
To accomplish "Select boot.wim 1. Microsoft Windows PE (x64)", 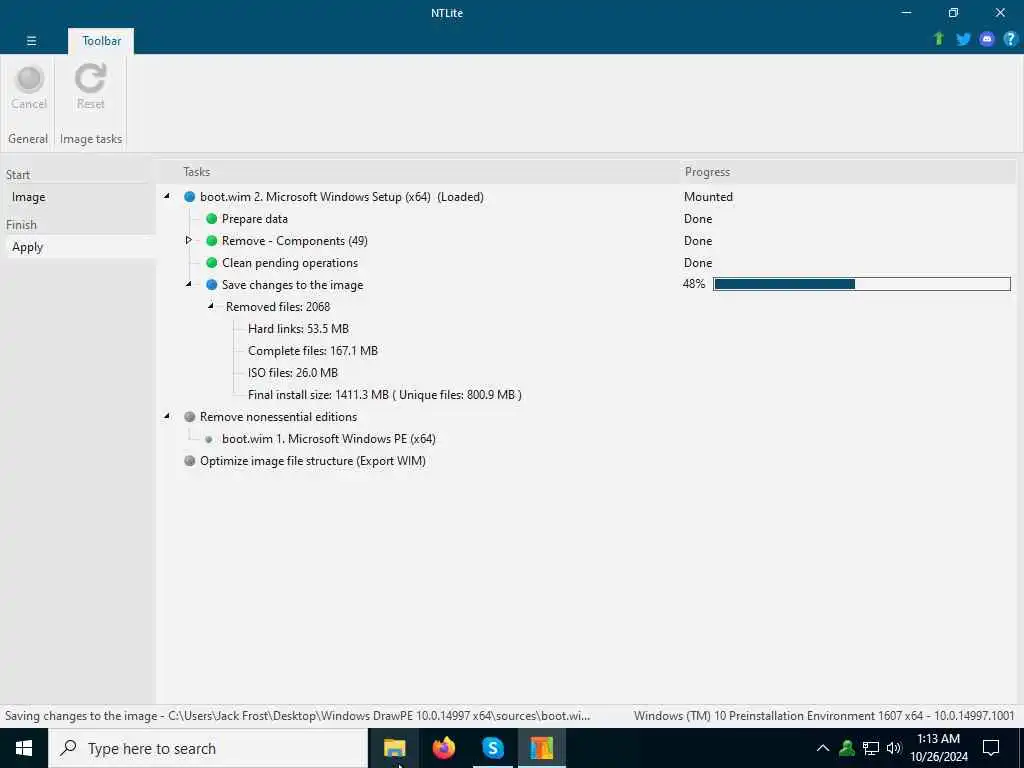I will 328,439.
